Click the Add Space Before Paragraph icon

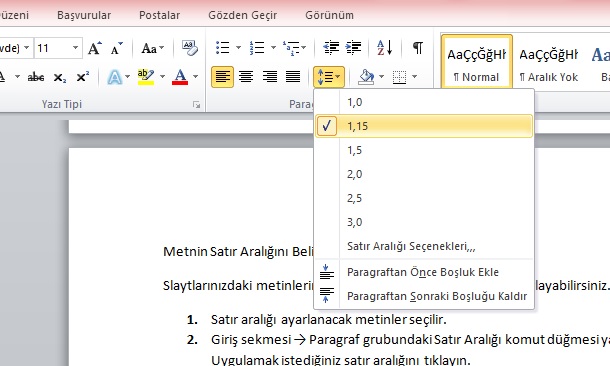326,272
